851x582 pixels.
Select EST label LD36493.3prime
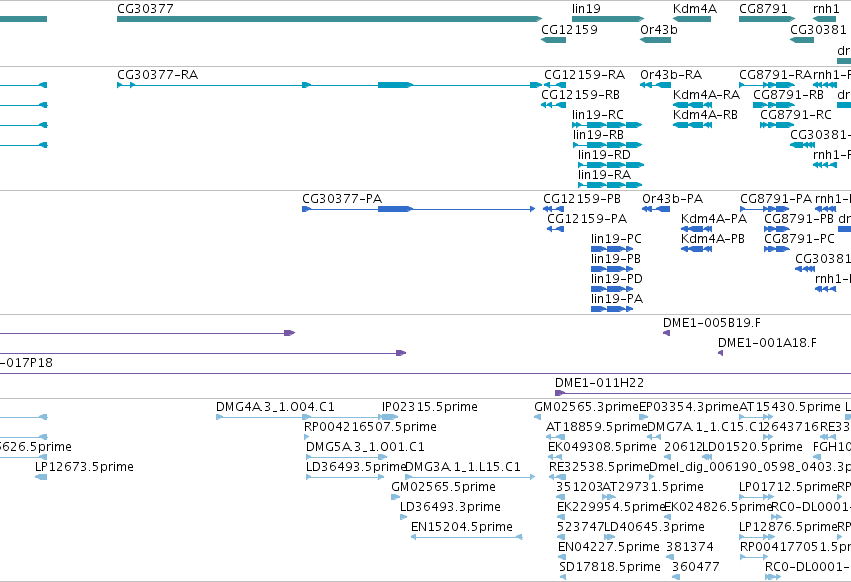pos(450,508)
